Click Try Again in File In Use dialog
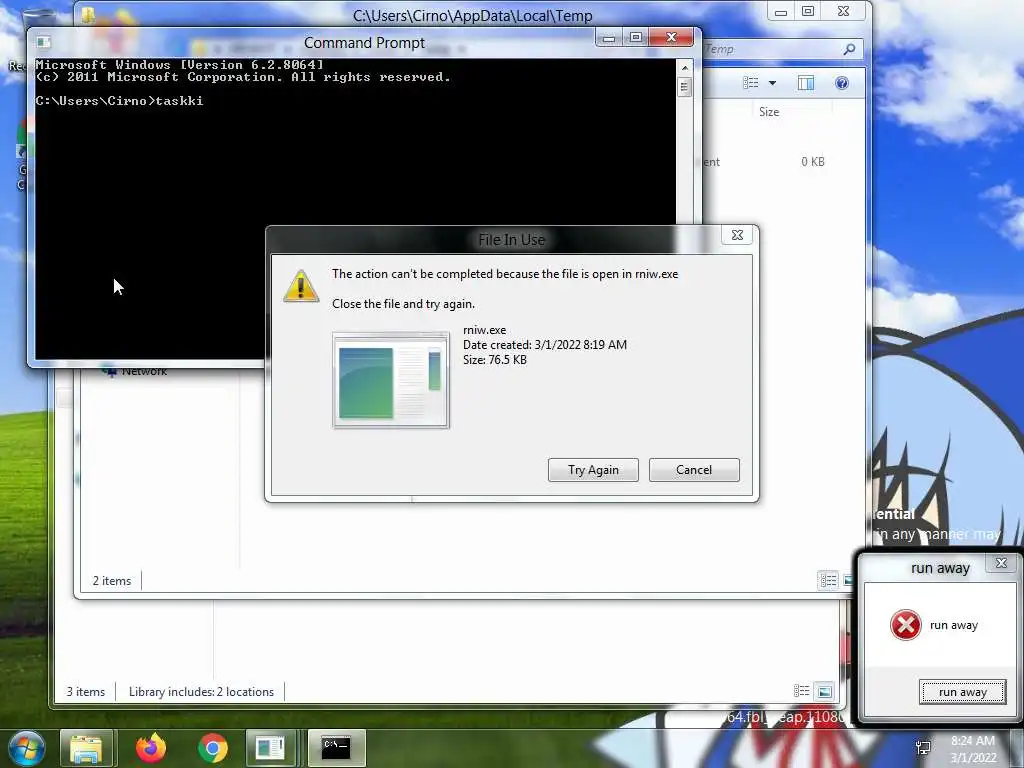1024x768 pixels. 593,470
